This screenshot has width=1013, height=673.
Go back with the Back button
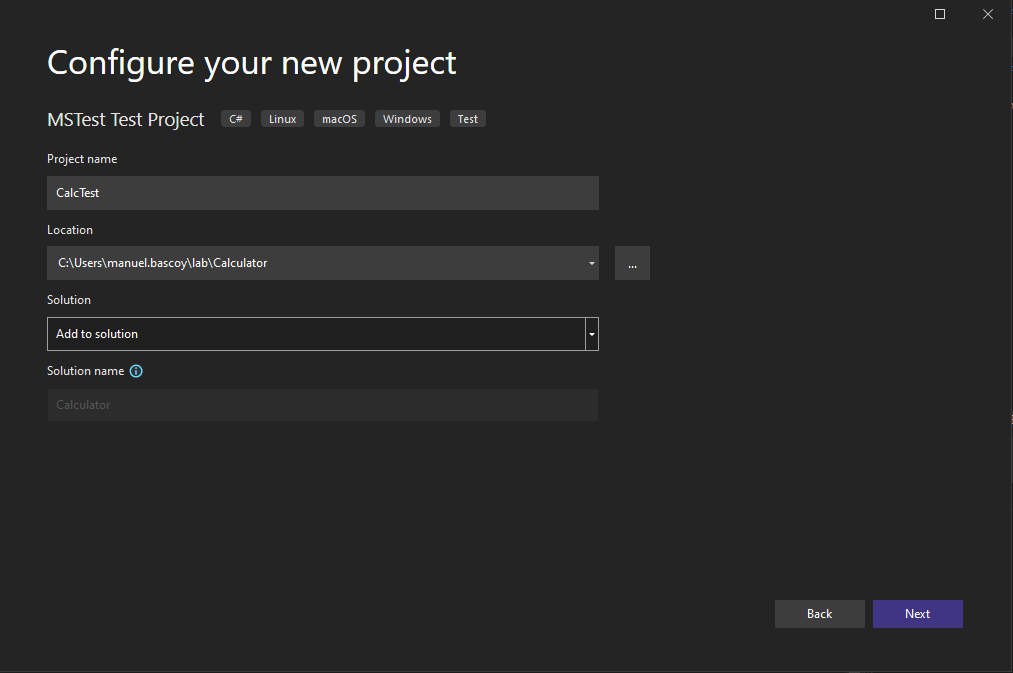[x=819, y=614]
